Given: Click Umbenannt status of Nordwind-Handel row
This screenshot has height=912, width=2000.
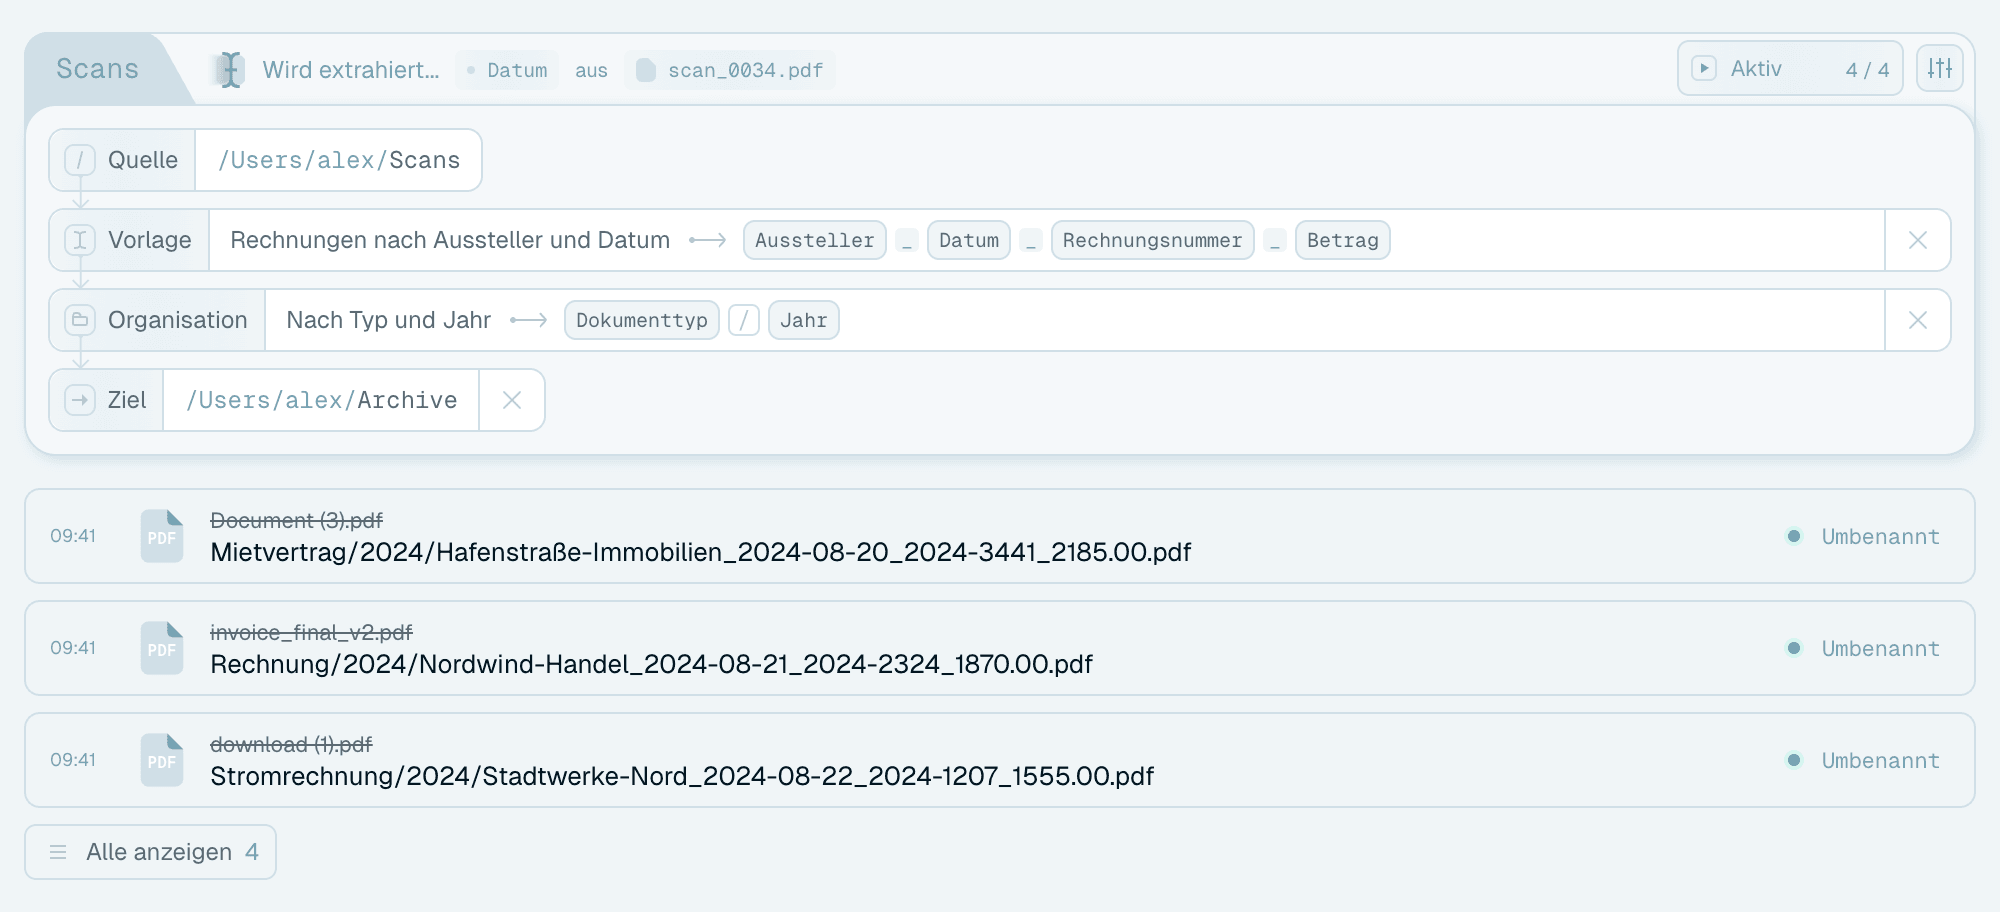Looking at the screenshot, I should (1864, 648).
